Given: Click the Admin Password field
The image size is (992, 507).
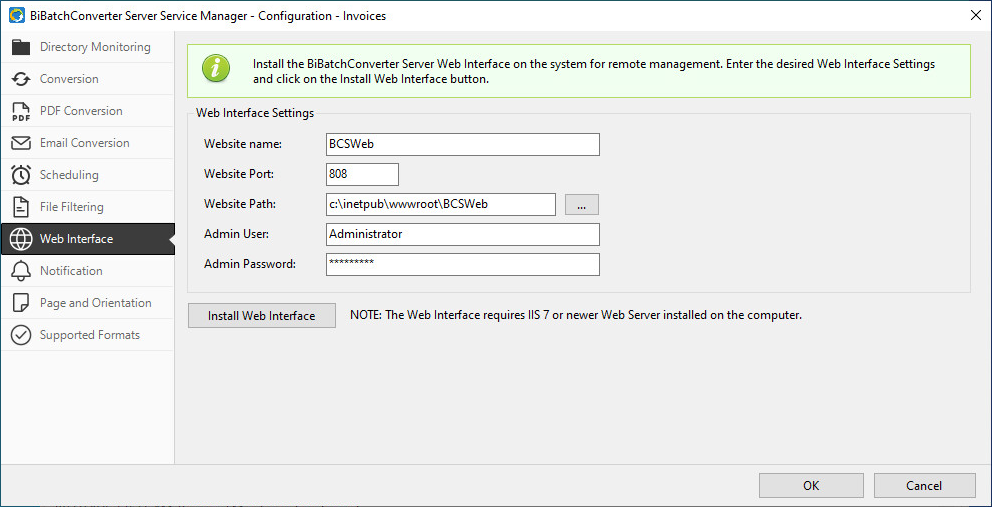Looking at the screenshot, I should 462,264.
